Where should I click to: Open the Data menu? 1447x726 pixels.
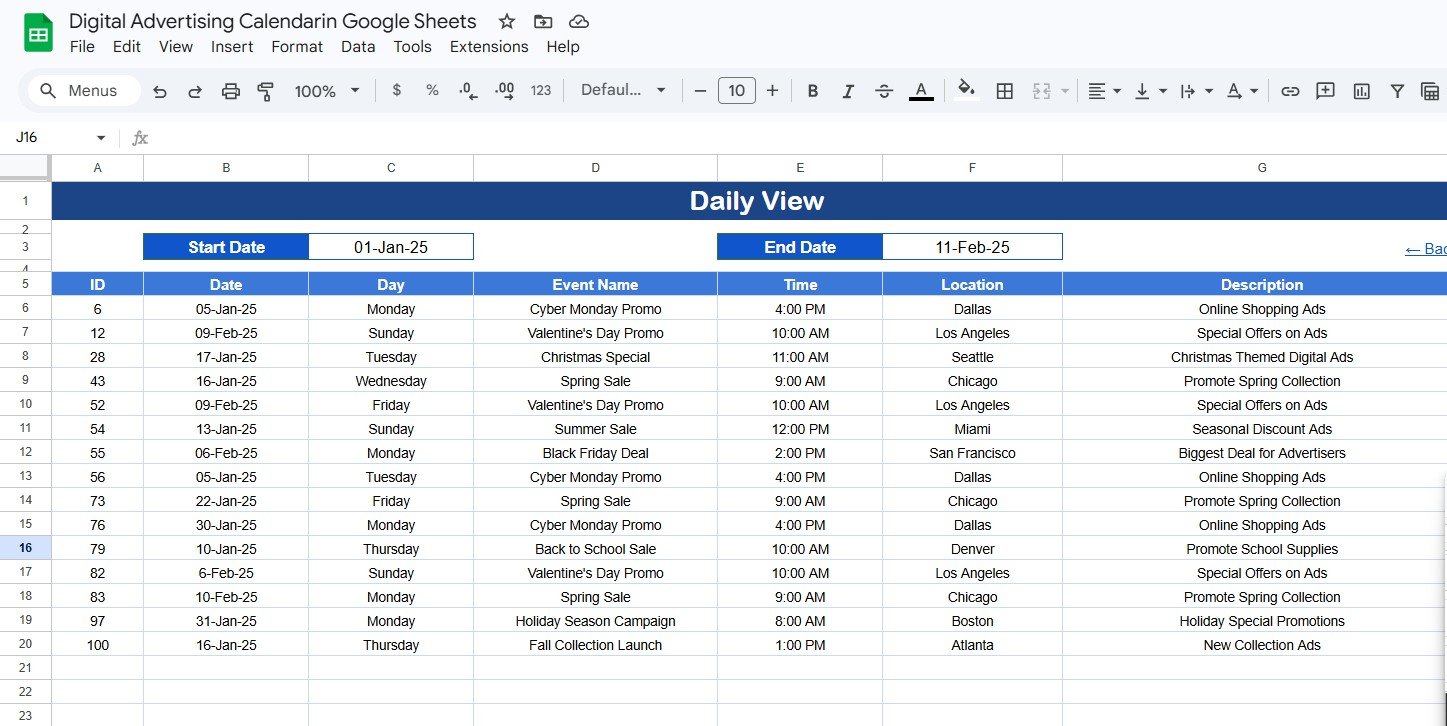click(358, 47)
